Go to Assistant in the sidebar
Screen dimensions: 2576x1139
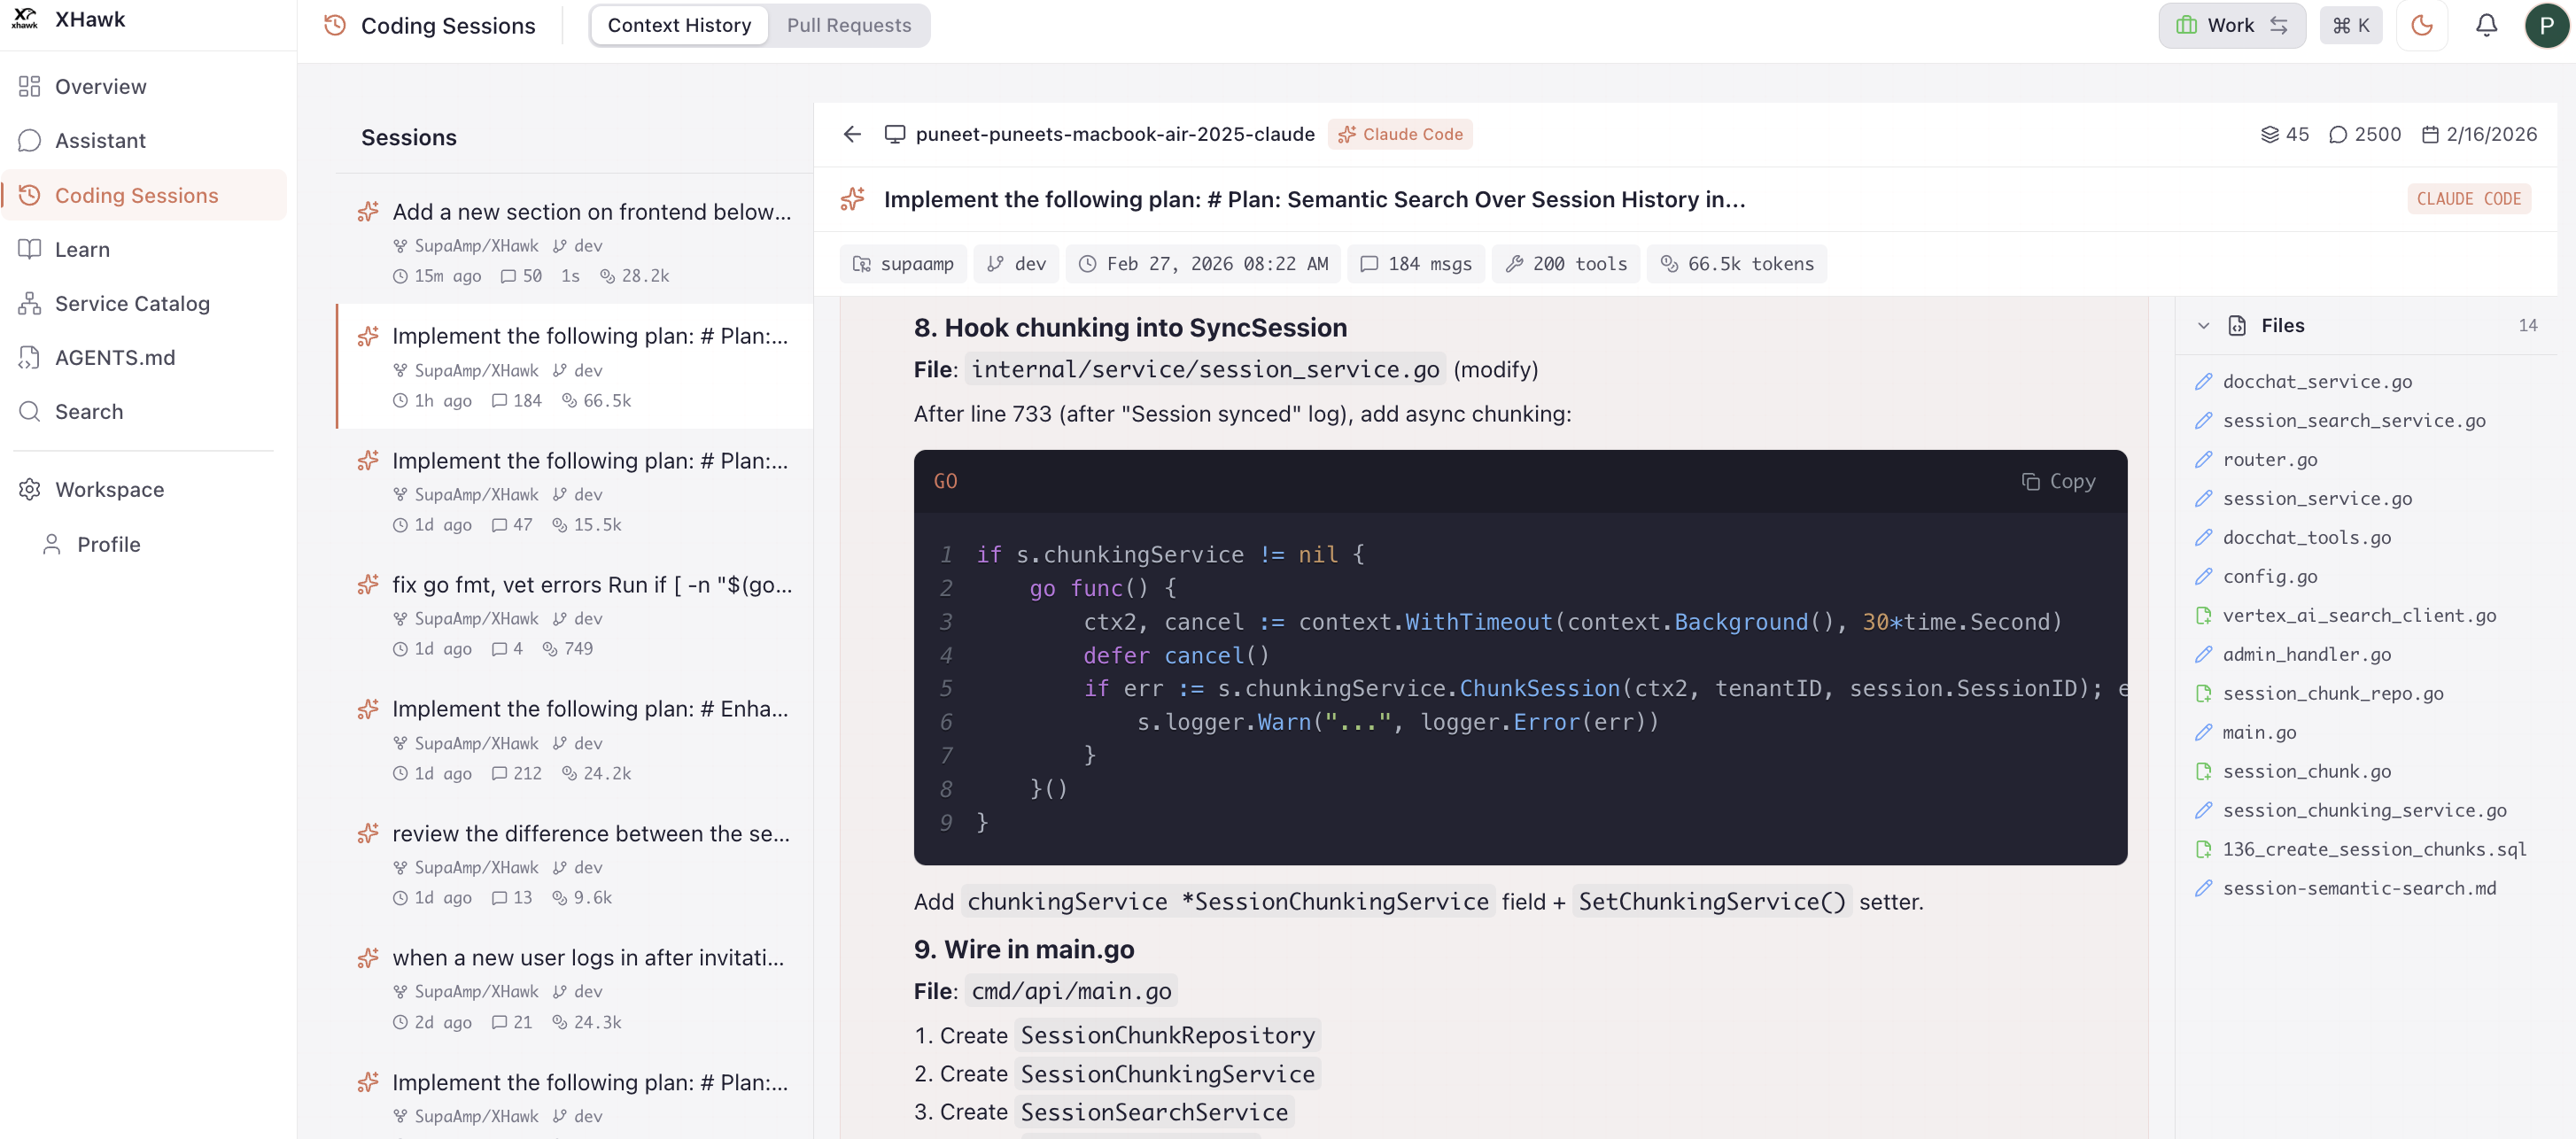click(99, 141)
